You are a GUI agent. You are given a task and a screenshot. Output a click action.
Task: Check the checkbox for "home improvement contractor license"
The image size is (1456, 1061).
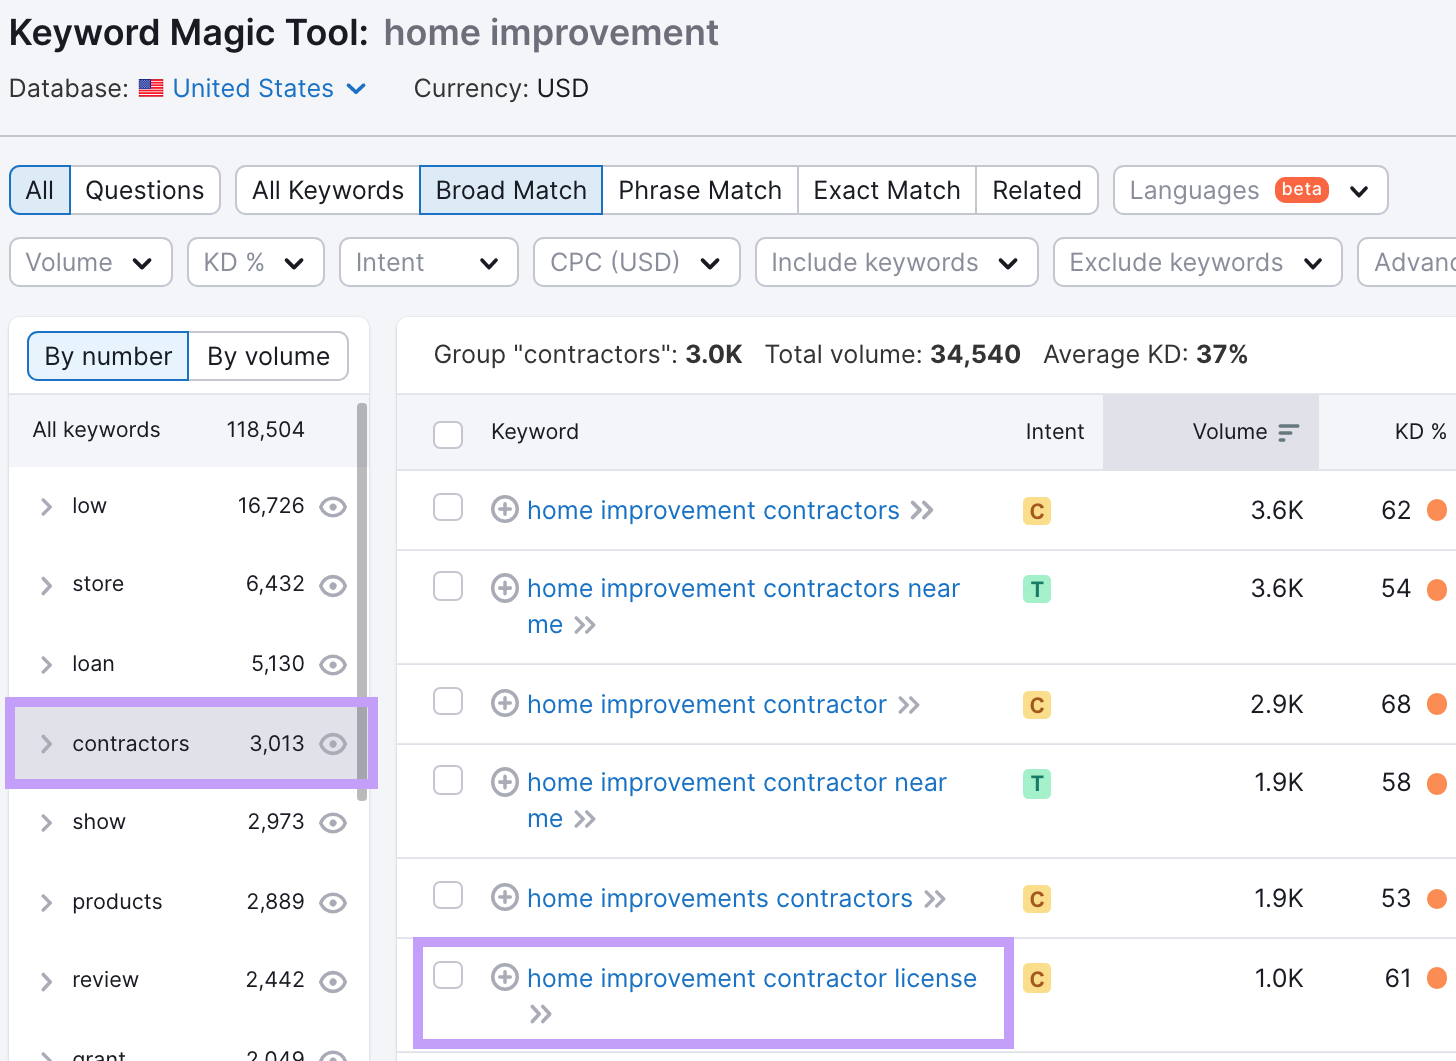pyautogui.click(x=447, y=975)
